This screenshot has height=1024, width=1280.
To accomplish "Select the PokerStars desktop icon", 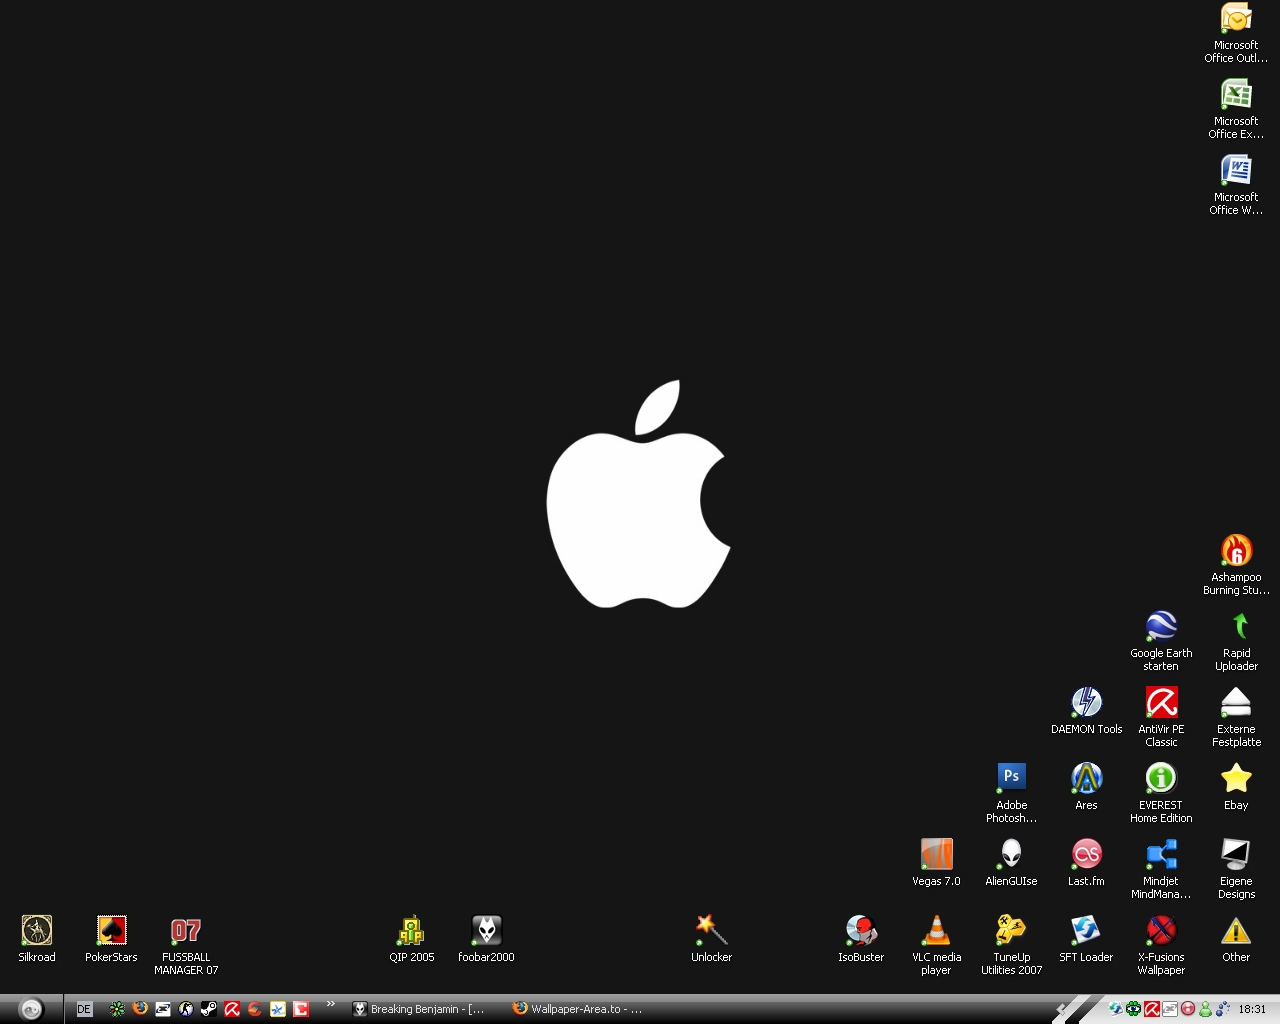I will [111, 931].
